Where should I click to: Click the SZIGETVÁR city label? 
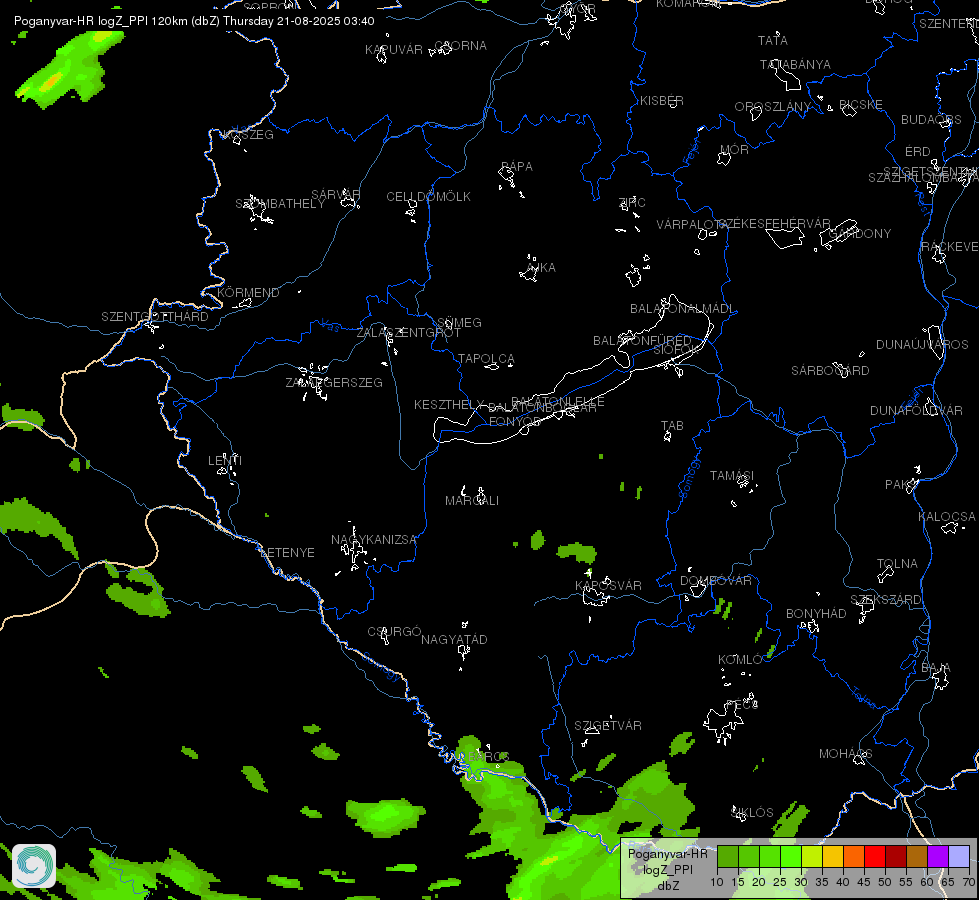(608, 726)
